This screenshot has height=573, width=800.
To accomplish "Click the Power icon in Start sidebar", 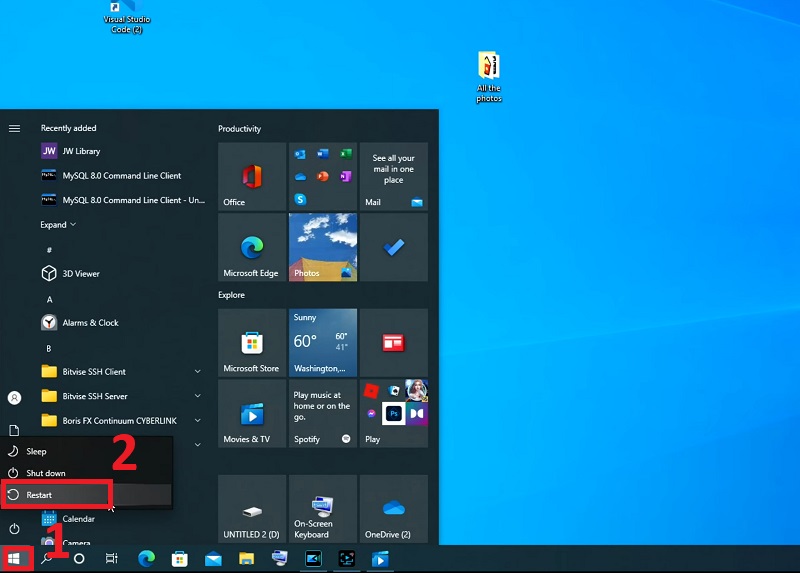I will 14,529.
